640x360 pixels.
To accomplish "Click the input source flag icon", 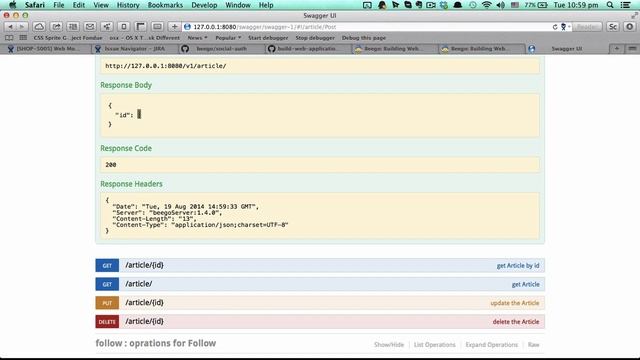I will point(515,5).
